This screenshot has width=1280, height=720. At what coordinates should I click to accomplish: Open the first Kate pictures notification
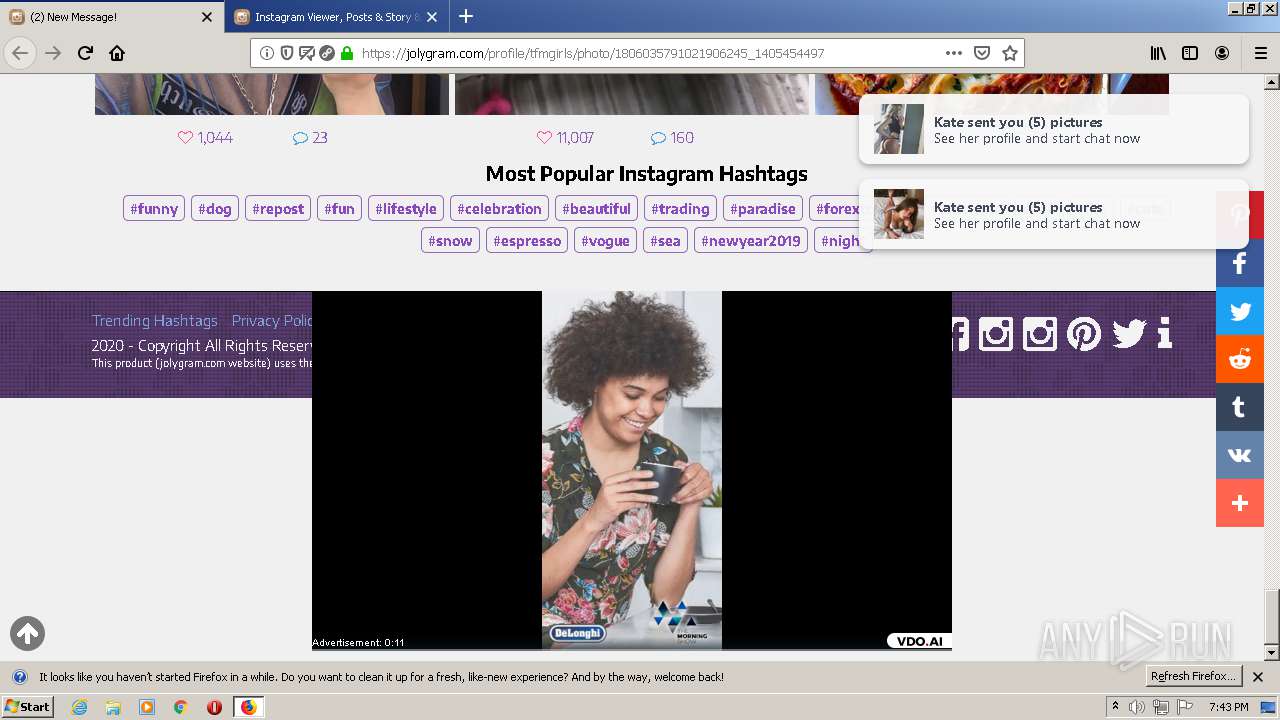[1054, 129]
